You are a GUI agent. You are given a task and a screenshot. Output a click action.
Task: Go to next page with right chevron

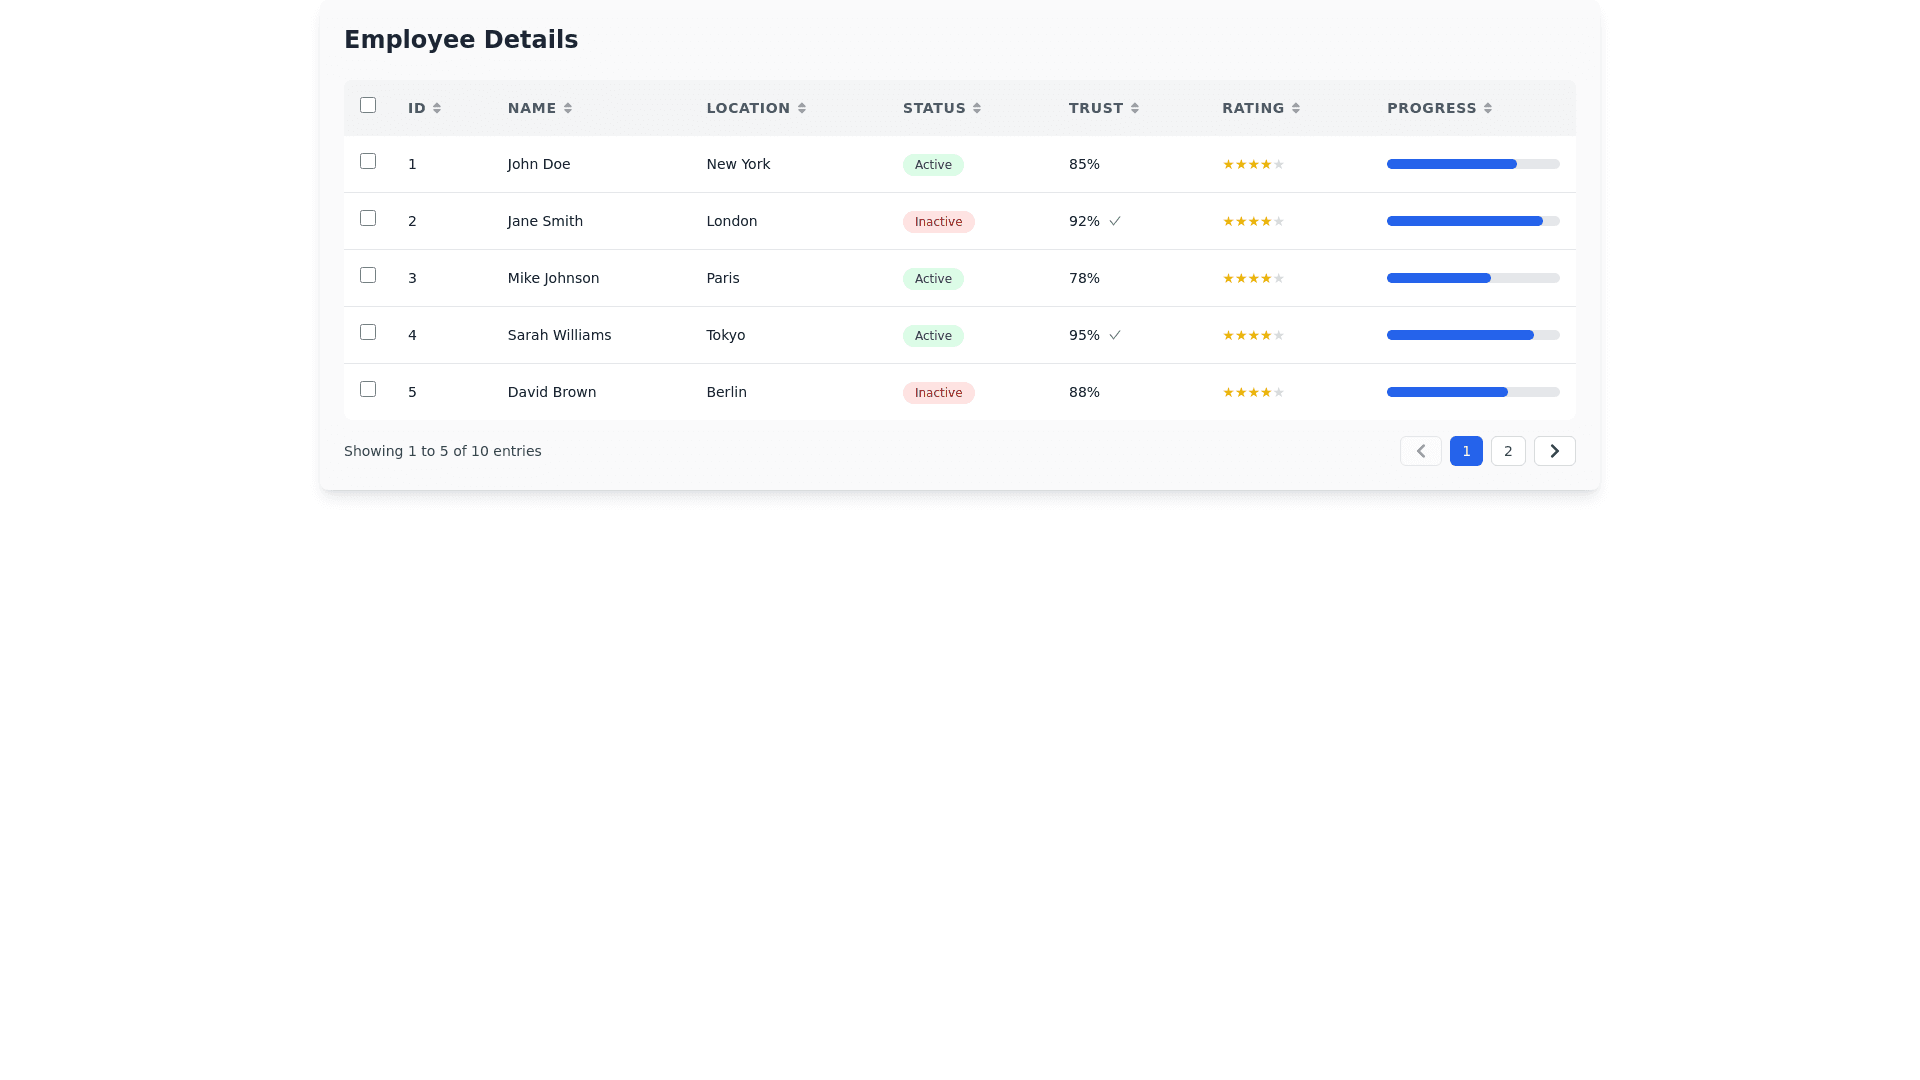click(1554, 451)
